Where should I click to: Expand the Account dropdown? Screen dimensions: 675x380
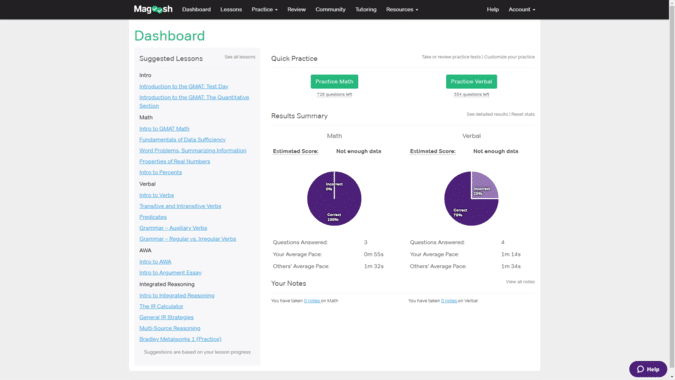click(x=522, y=9)
